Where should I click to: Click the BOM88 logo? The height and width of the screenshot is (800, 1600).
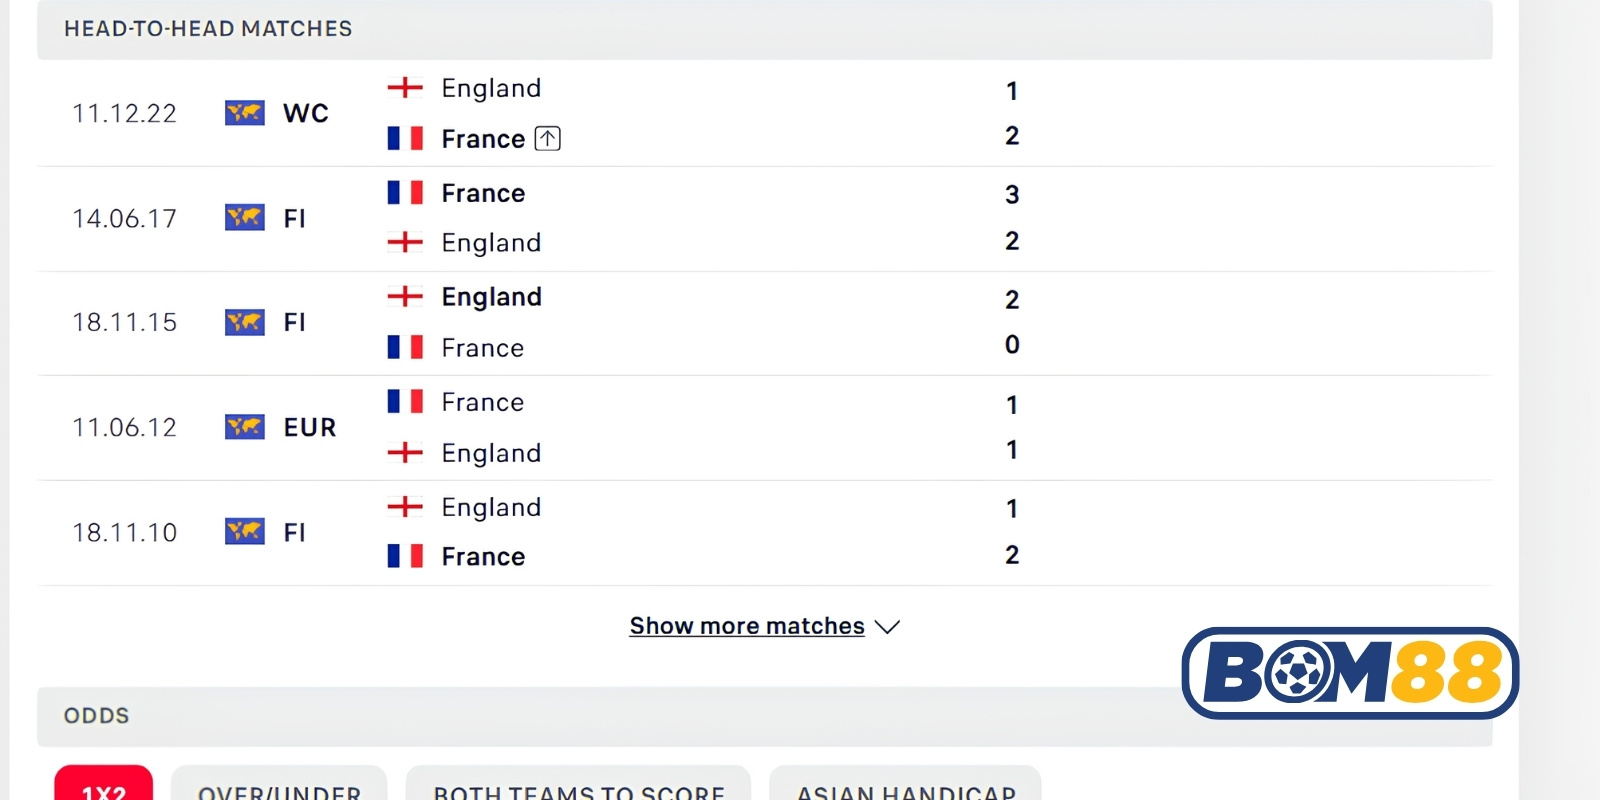tap(1350, 673)
